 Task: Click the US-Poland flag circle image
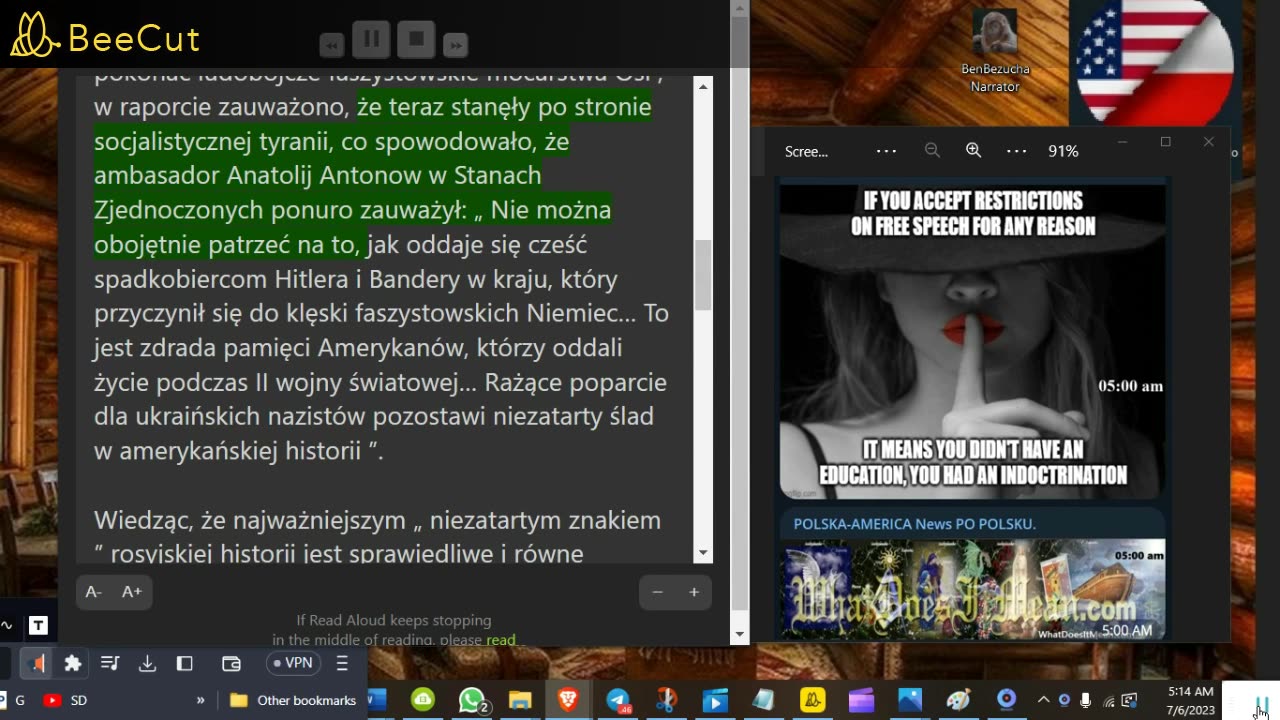tap(1155, 60)
